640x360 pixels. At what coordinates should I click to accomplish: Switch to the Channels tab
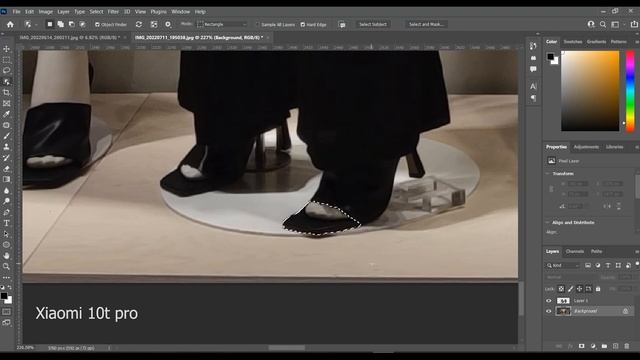575,251
